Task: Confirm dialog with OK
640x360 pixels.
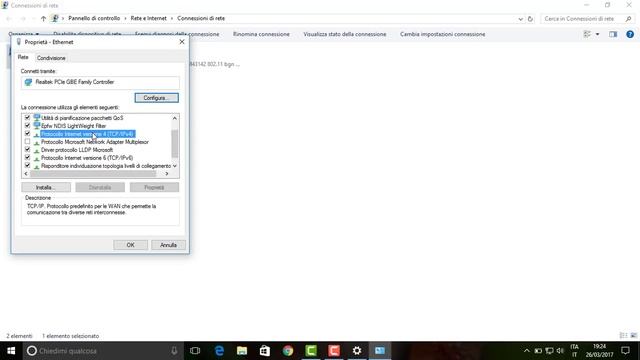Action: [131, 245]
